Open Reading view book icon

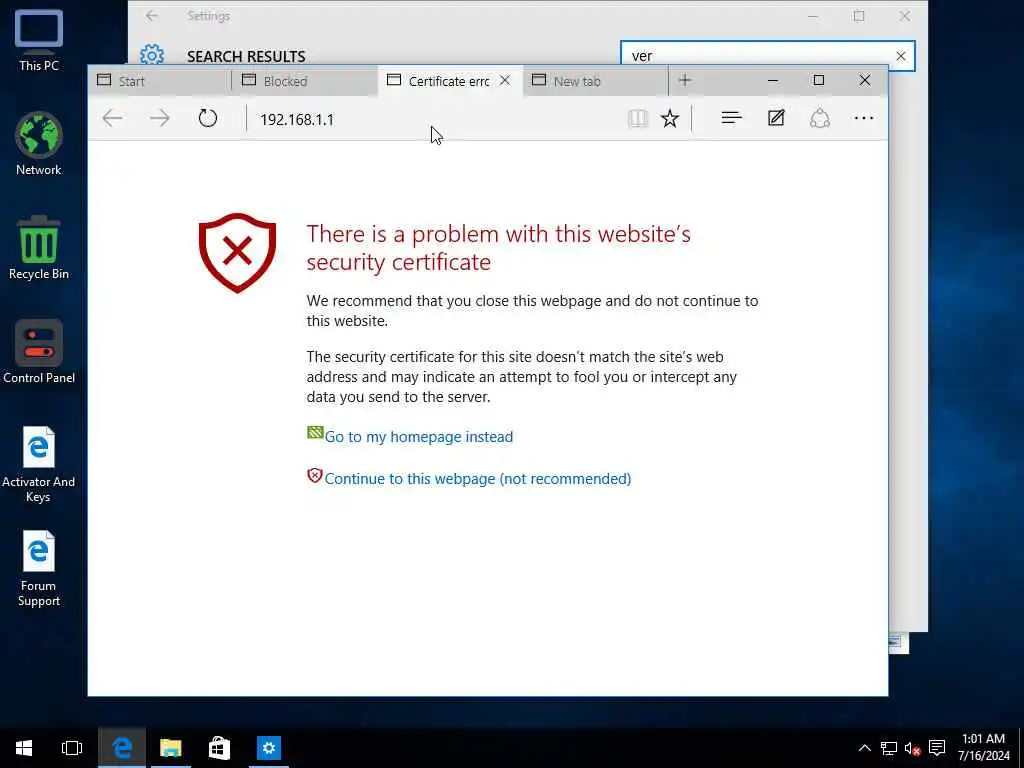(638, 118)
